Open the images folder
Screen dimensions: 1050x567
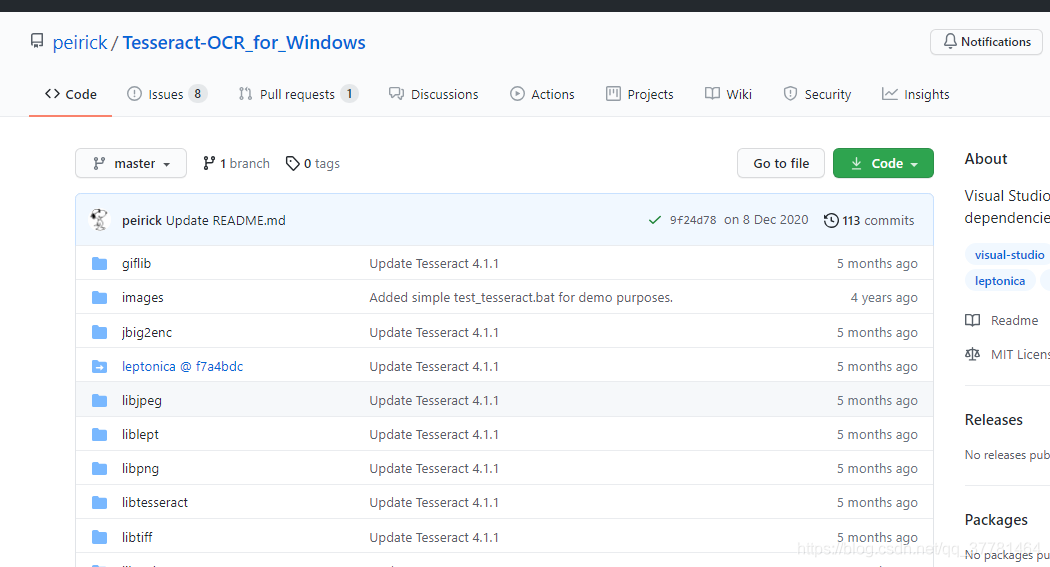[x=143, y=297]
